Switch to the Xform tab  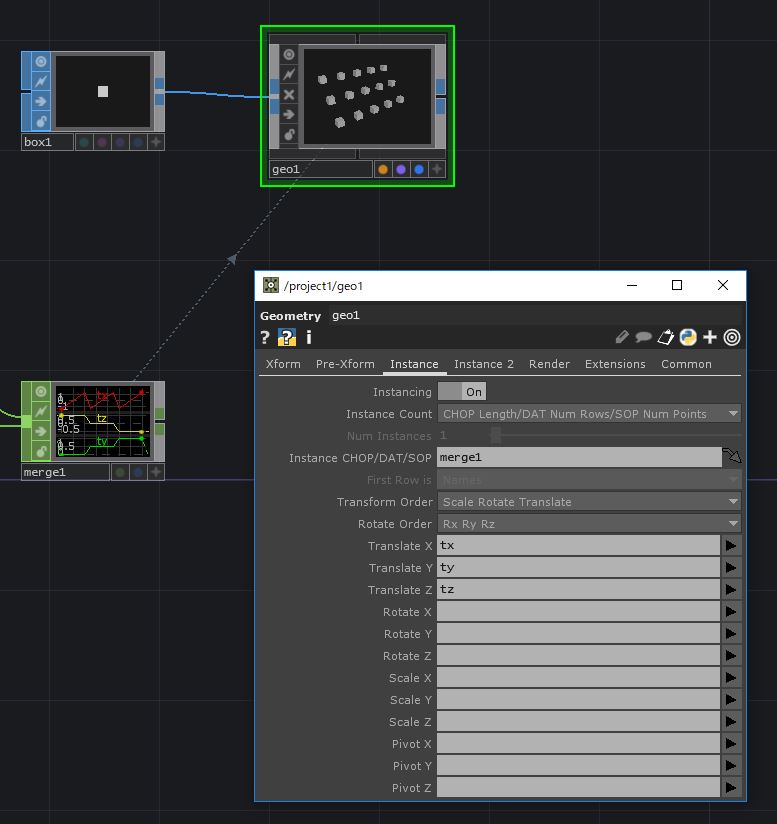pyautogui.click(x=283, y=364)
